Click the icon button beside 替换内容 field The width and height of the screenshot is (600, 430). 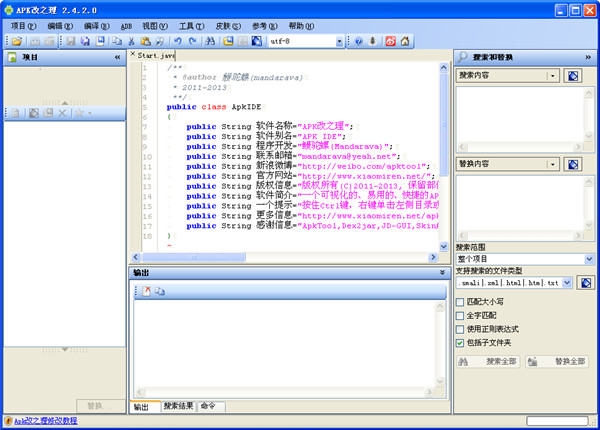[x=573, y=164]
